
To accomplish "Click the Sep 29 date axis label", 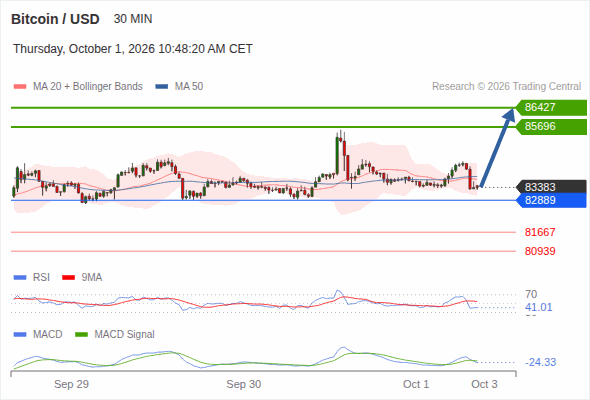I will (71, 384).
